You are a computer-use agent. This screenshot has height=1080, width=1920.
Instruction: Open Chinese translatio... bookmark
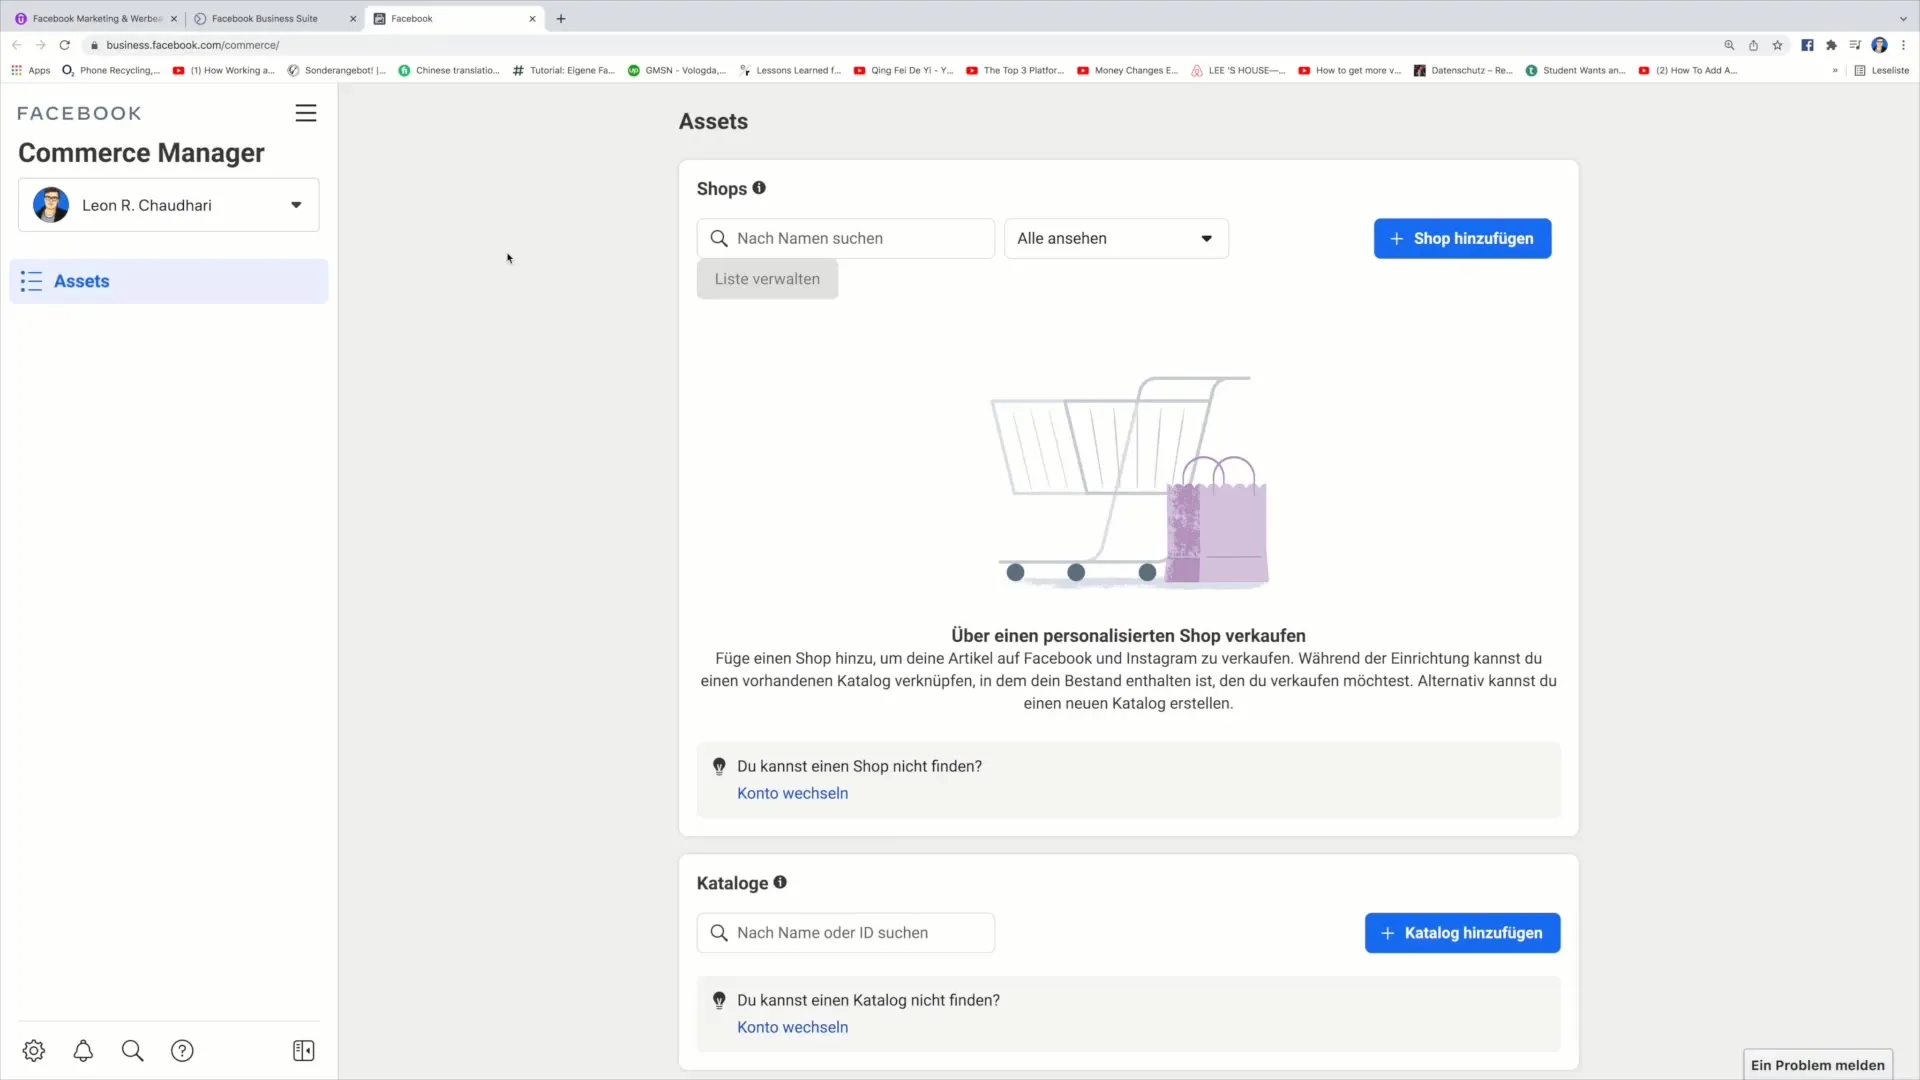pos(449,70)
